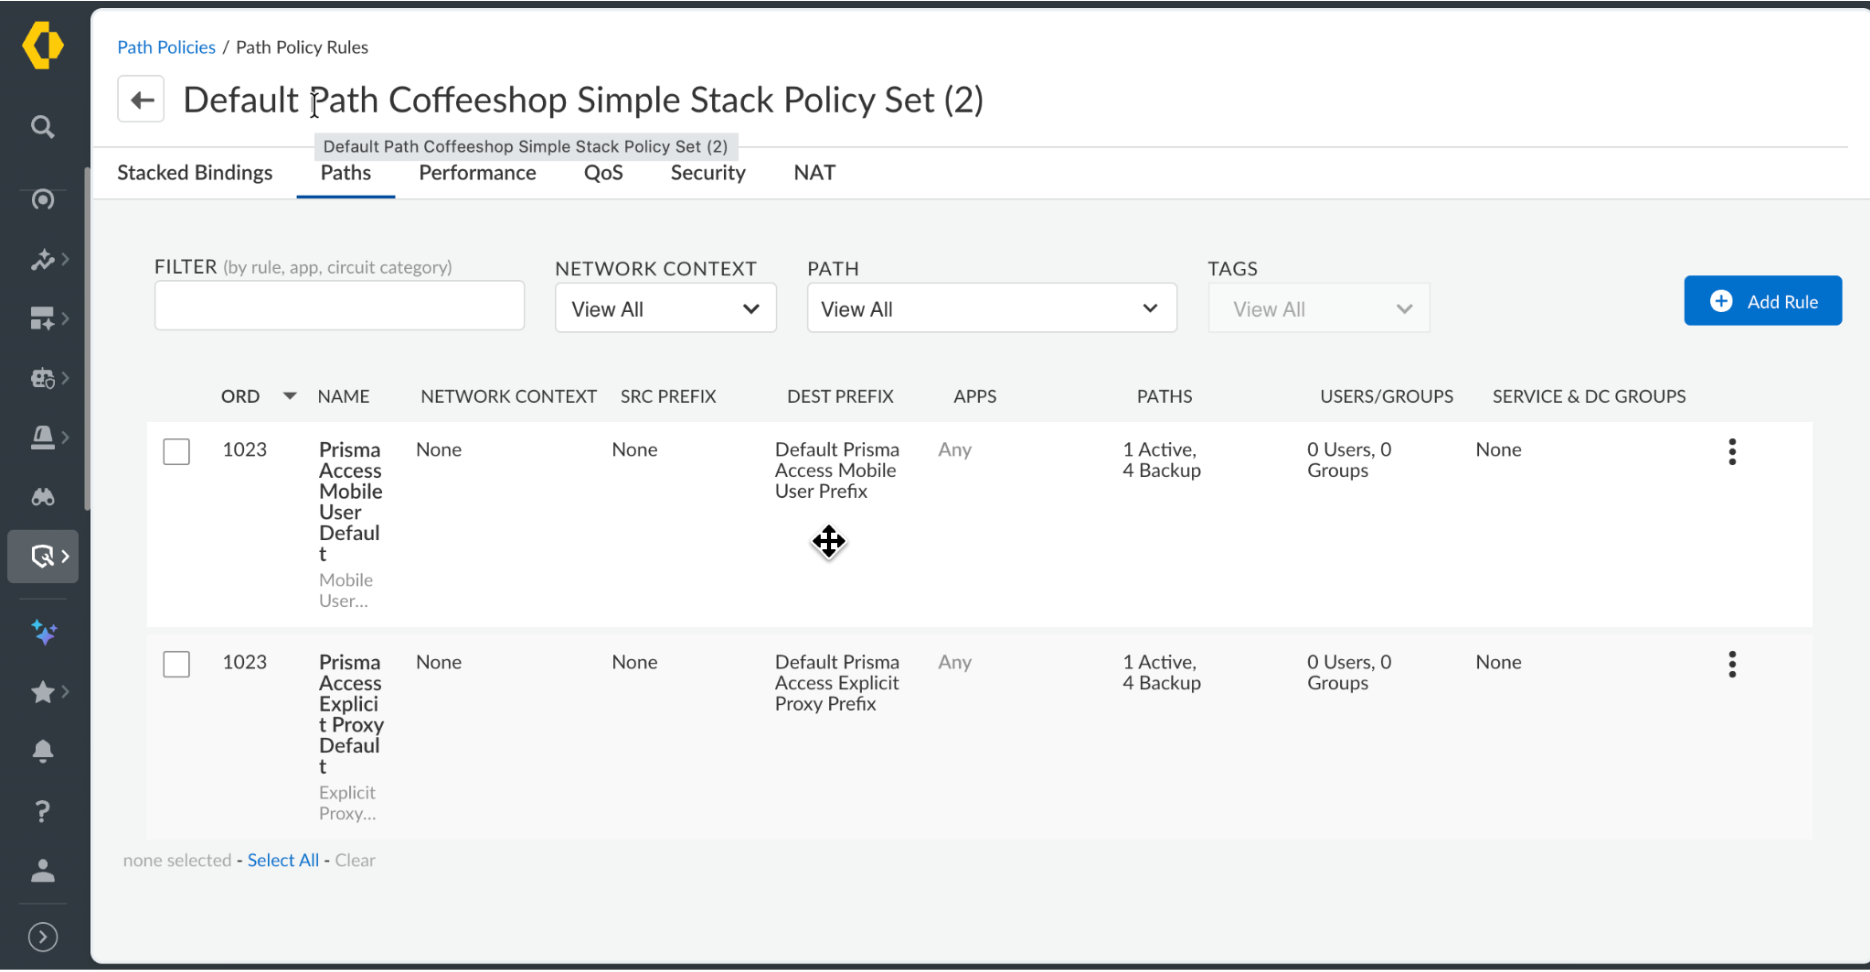Open the briefcase-gear sidebar icon

coord(42,378)
